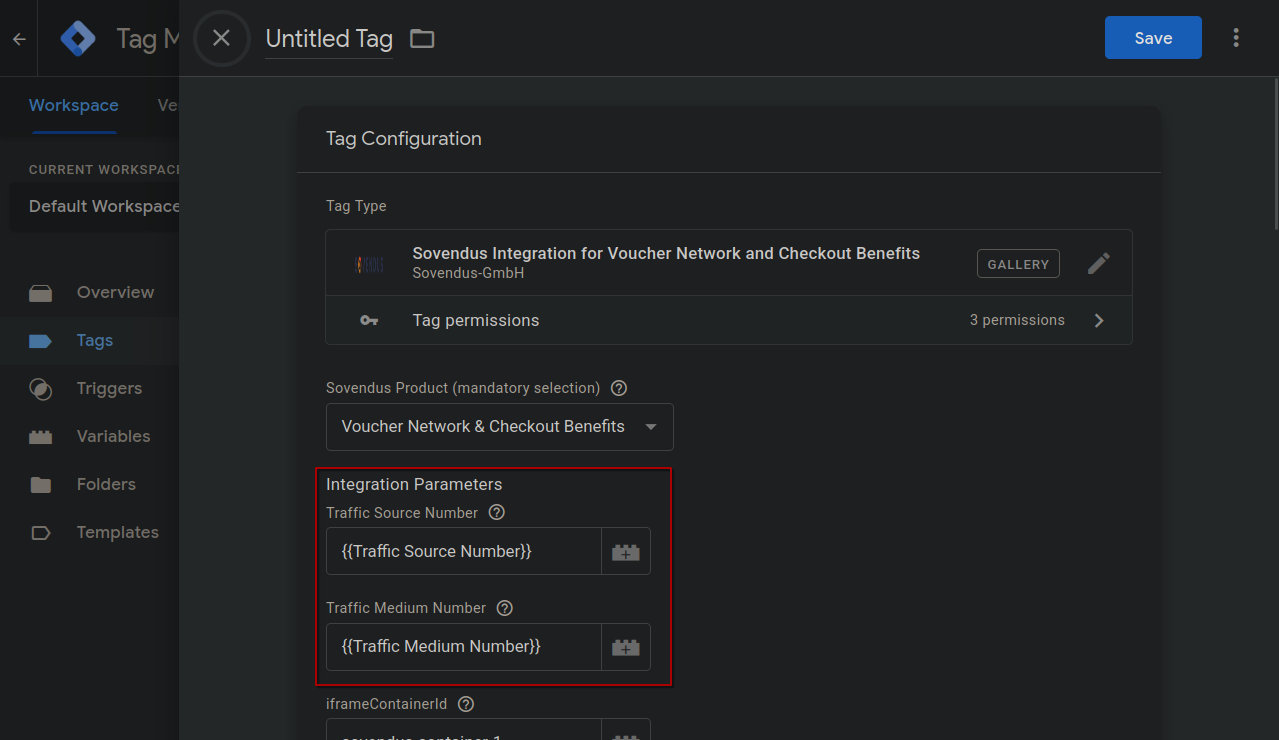Image resolution: width=1279 pixels, height=740 pixels.
Task: Open the folder icon next to Untitled Tag
Action: [422, 39]
